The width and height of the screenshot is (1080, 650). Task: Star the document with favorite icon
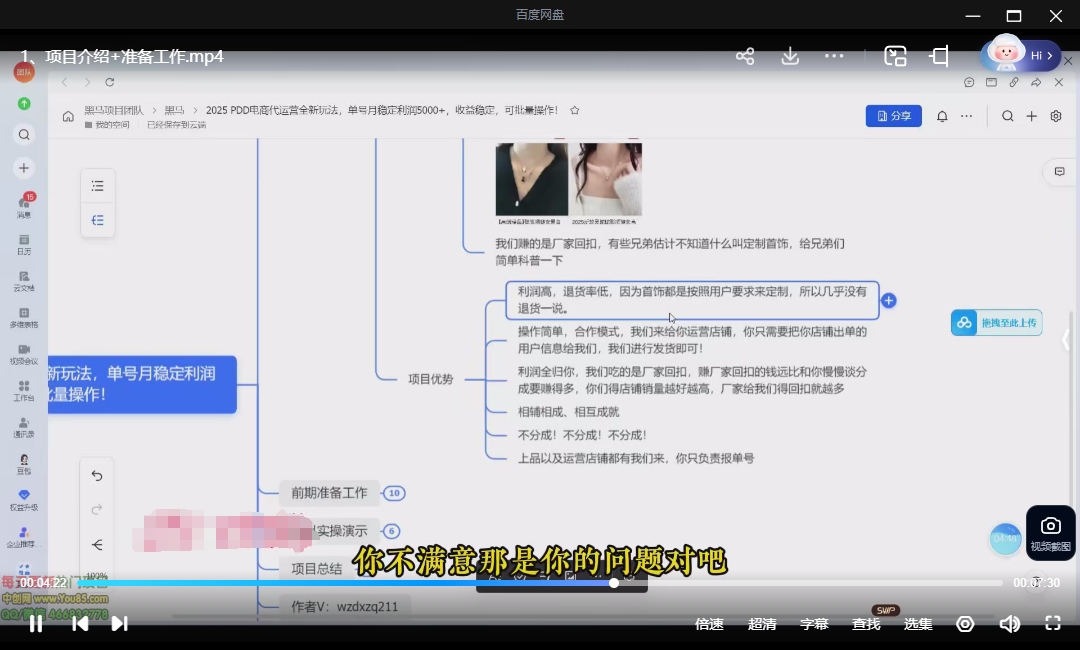coord(574,110)
